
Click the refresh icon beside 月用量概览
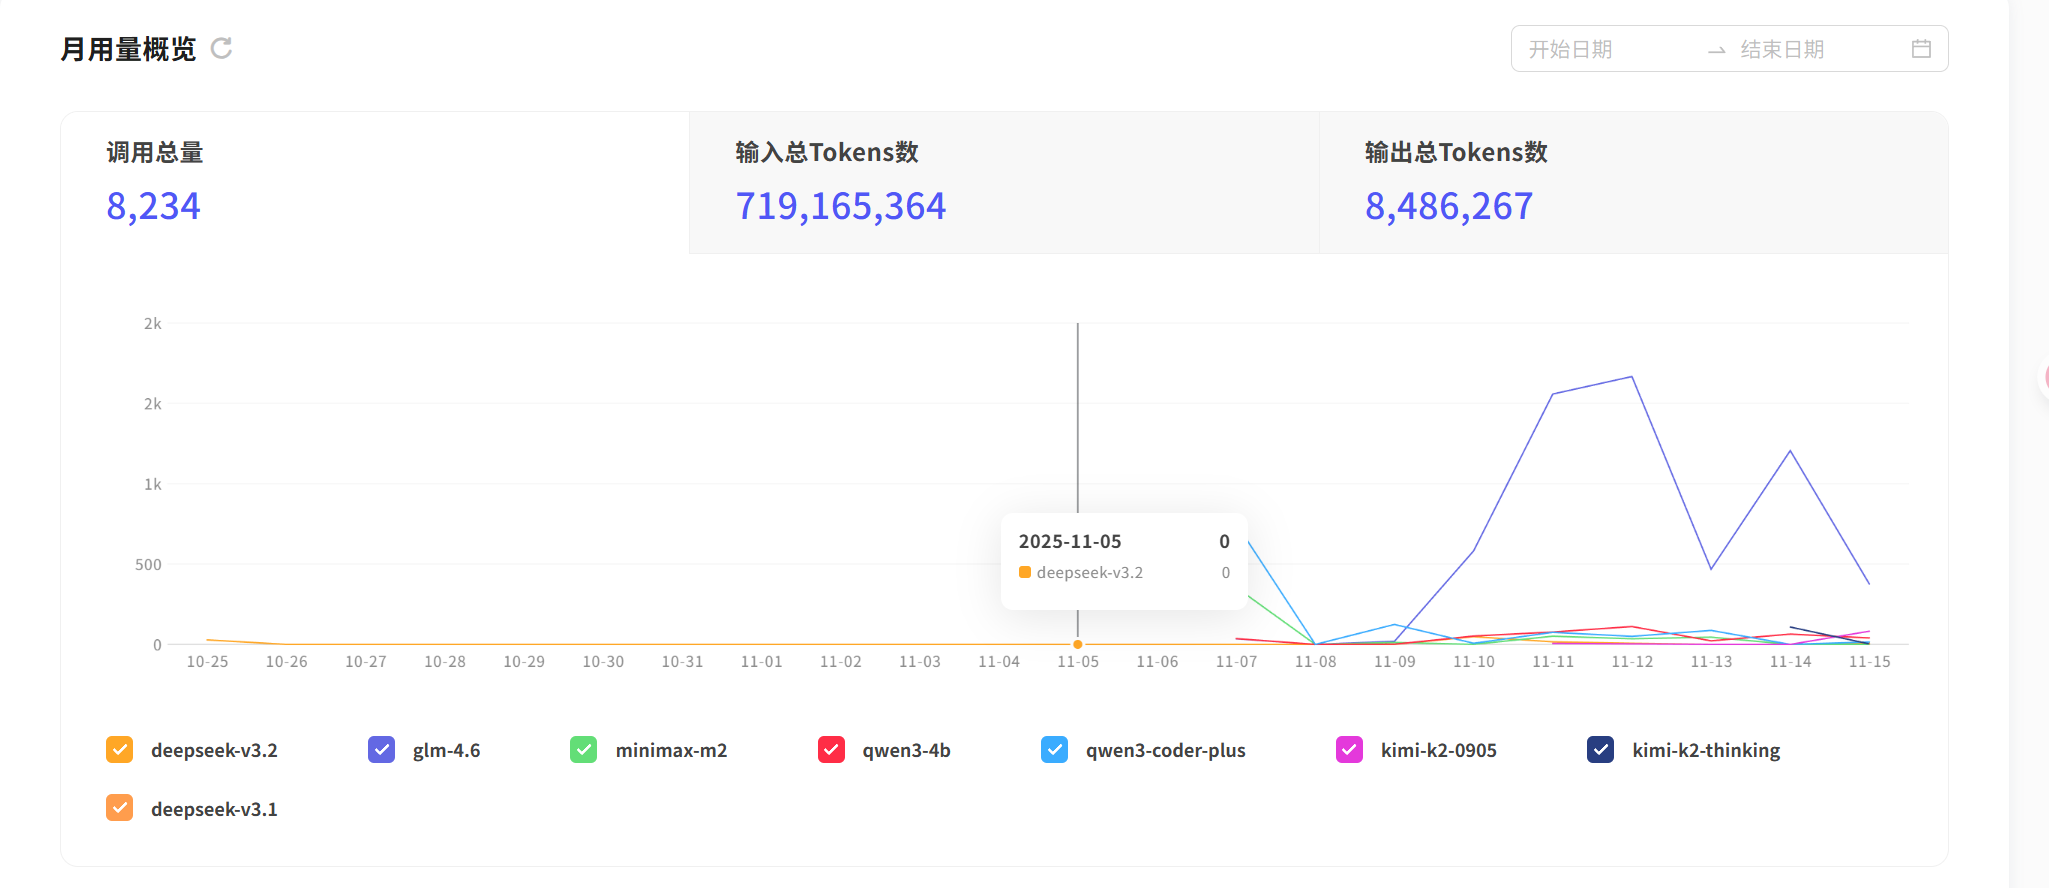click(221, 48)
